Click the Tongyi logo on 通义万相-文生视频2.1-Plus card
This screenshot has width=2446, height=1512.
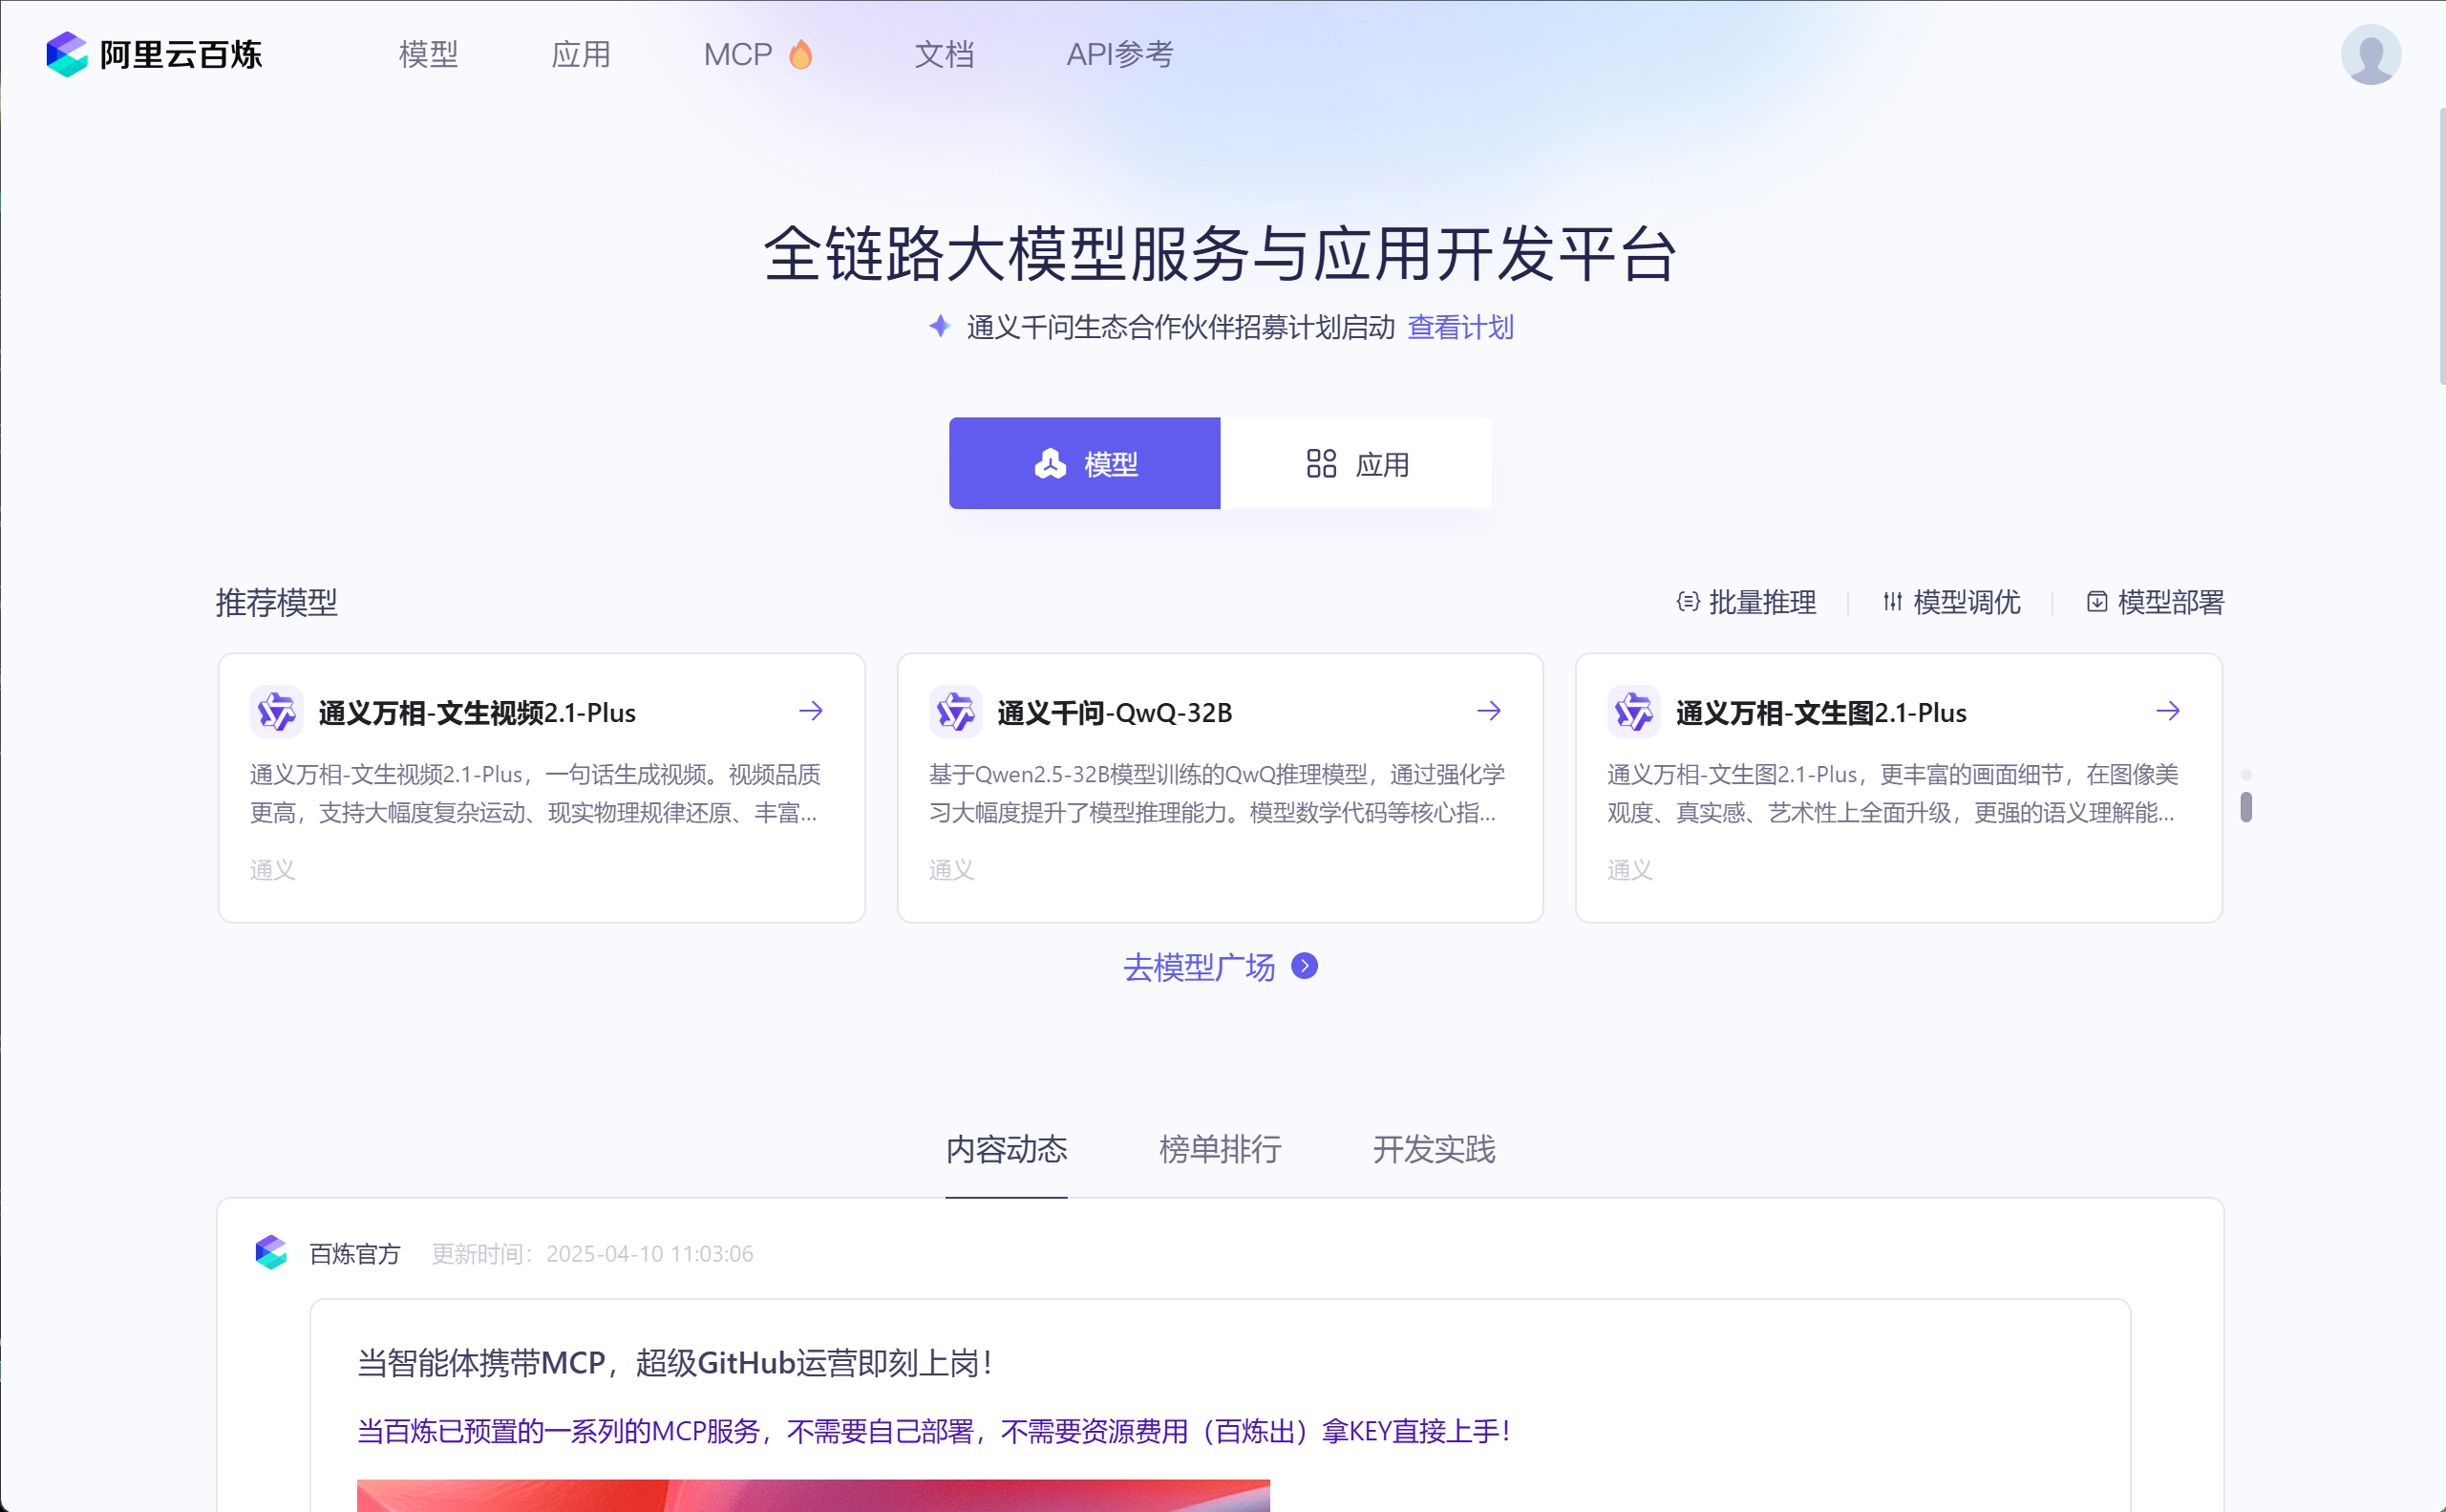coord(276,712)
